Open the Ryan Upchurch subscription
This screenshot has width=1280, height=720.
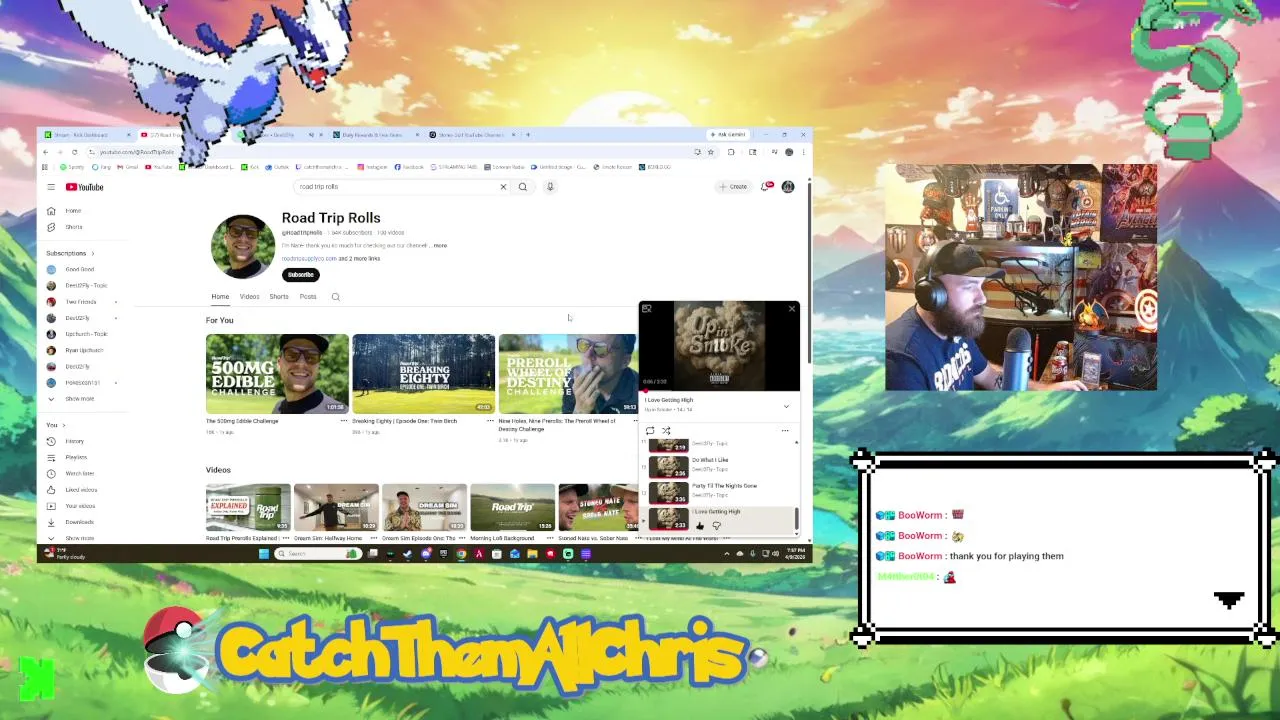click(84, 350)
